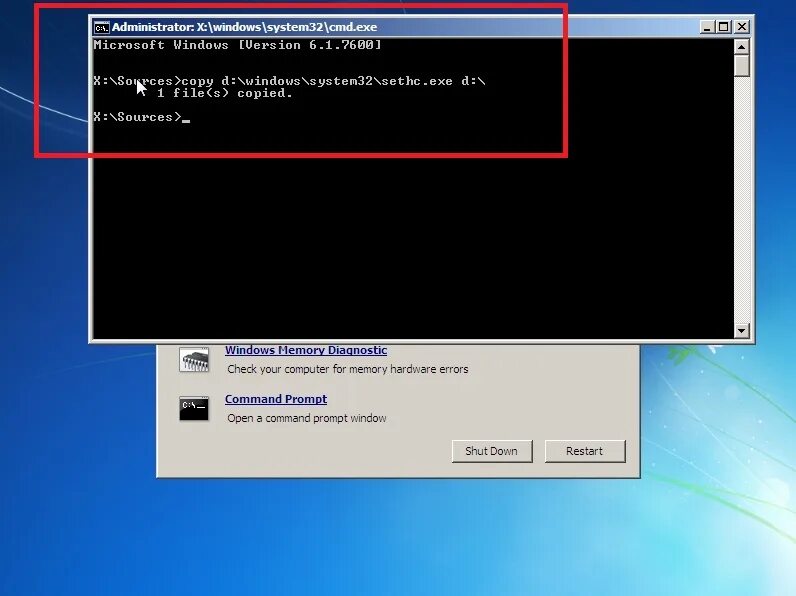
Task: Click the Restart button
Action: click(x=585, y=451)
